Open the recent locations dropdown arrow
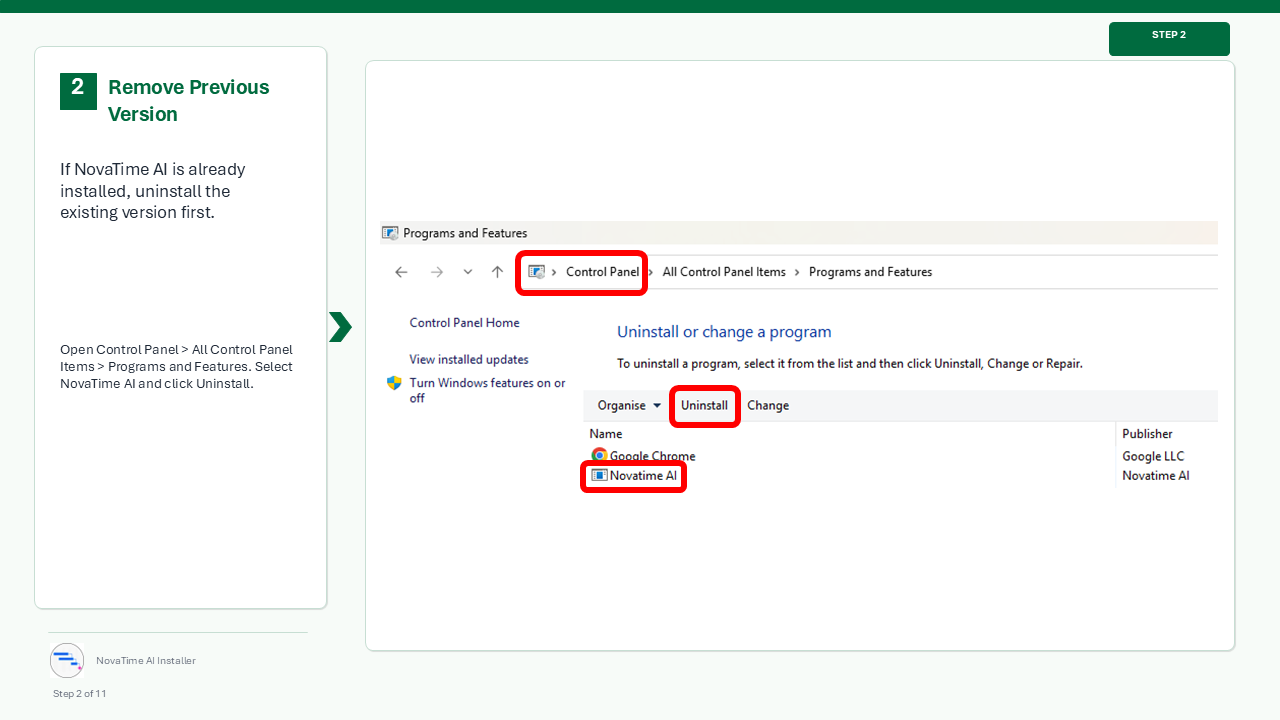 click(x=468, y=272)
